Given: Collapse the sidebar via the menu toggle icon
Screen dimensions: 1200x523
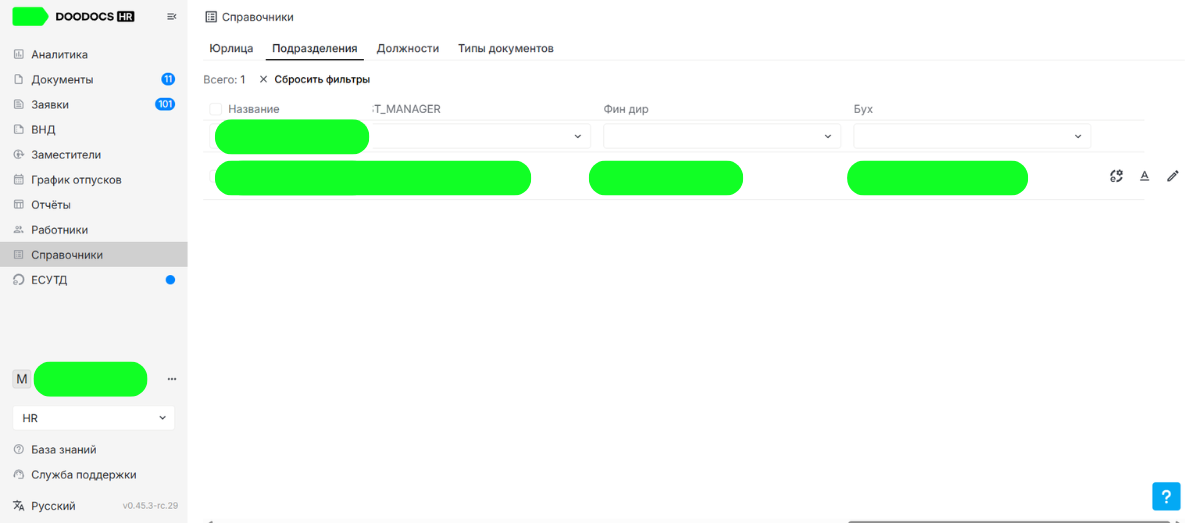Looking at the screenshot, I should [171, 17].
